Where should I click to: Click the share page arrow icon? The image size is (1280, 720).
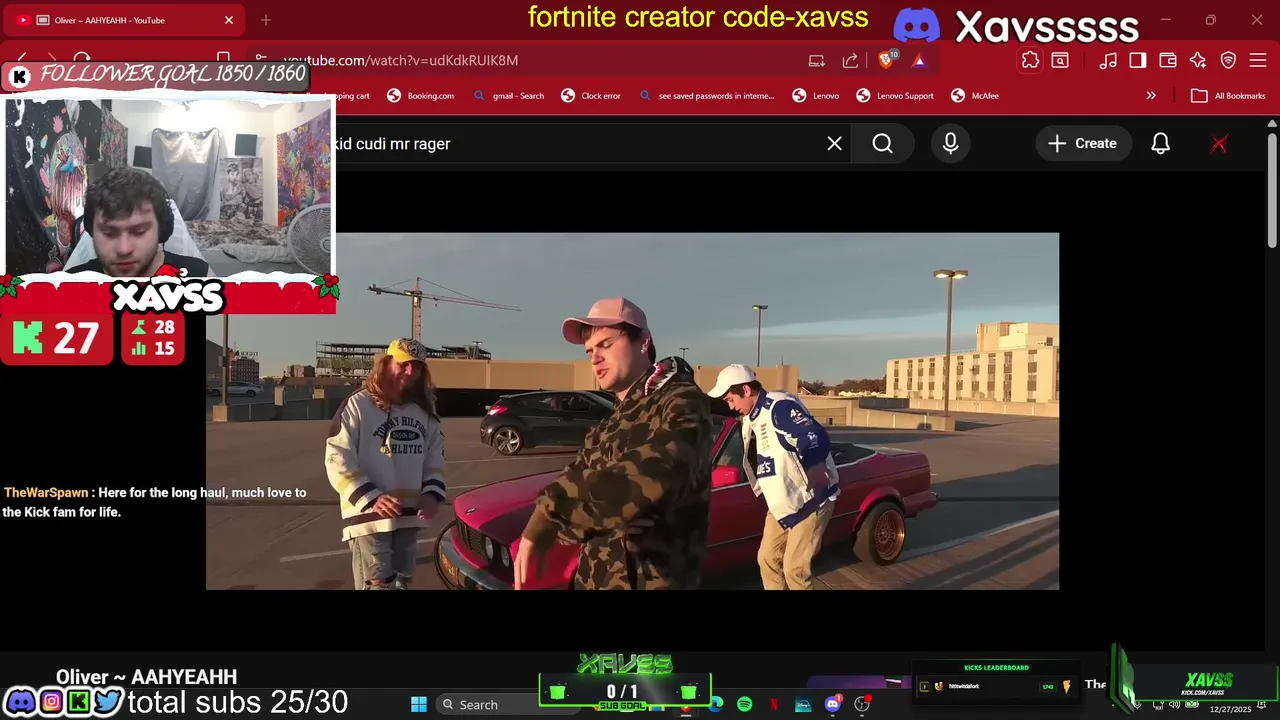tap(850, 60)
